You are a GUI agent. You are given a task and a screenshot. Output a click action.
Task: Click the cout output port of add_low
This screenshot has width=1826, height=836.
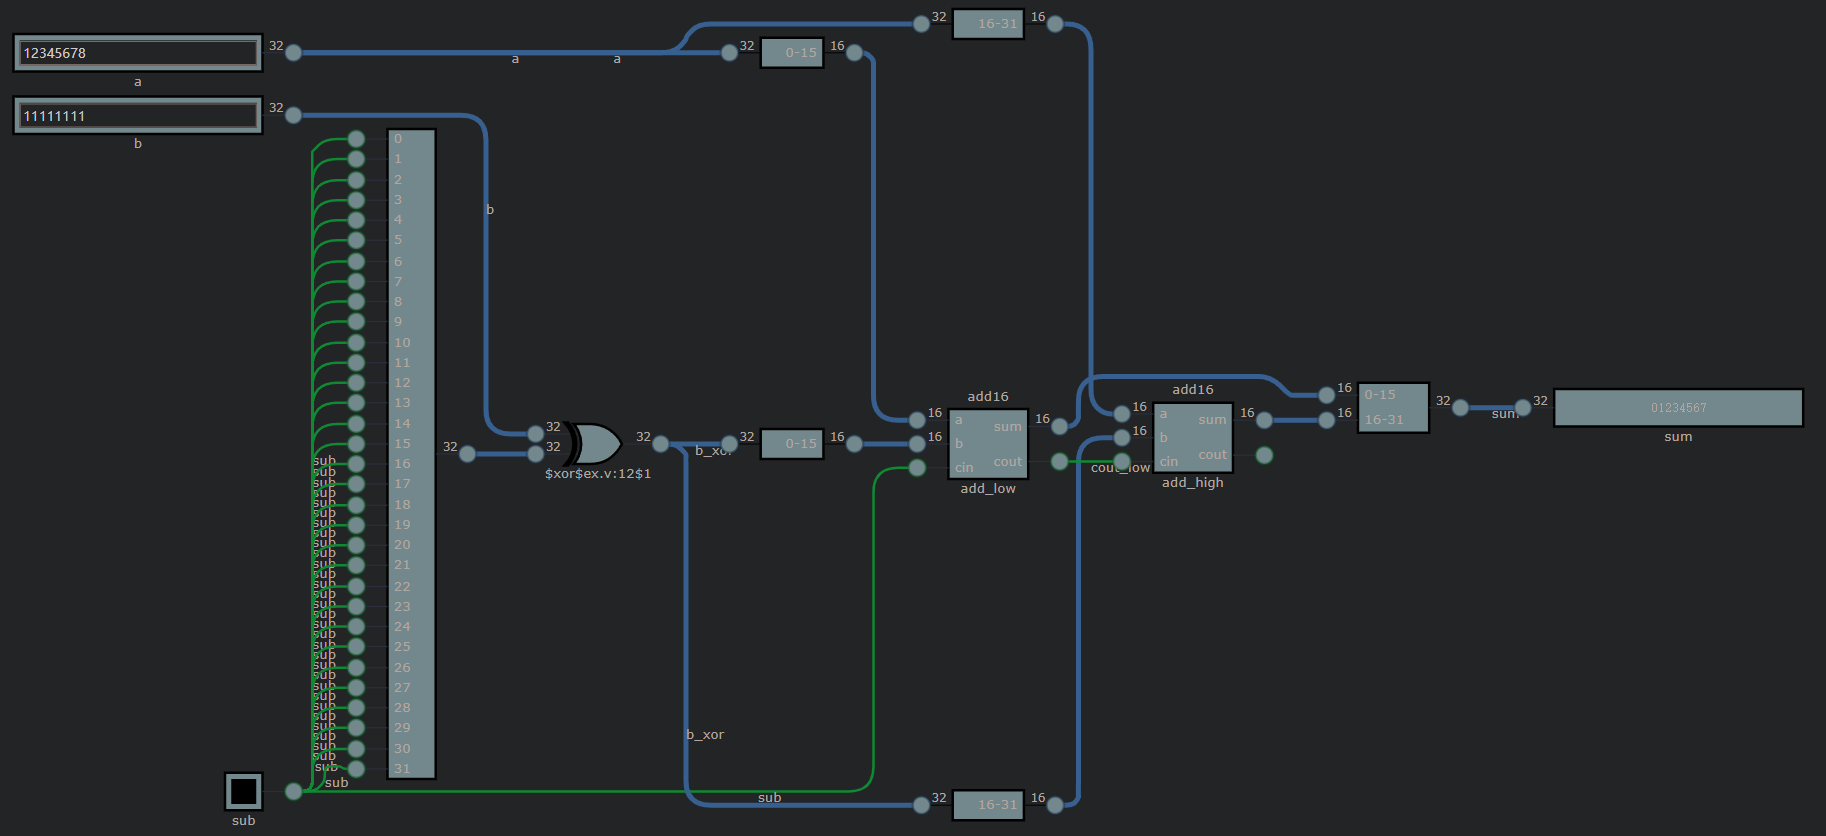pyautogui.click(x=1059, y=461)
